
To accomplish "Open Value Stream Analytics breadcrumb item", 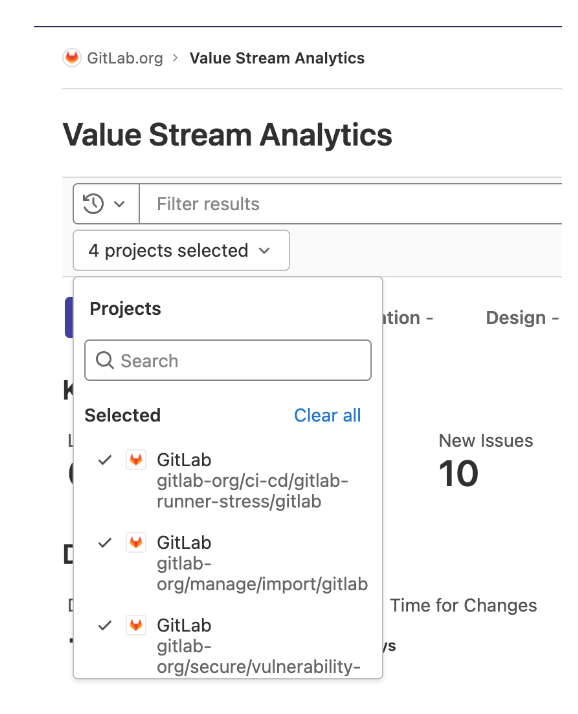I will click(x=277, y=58).
